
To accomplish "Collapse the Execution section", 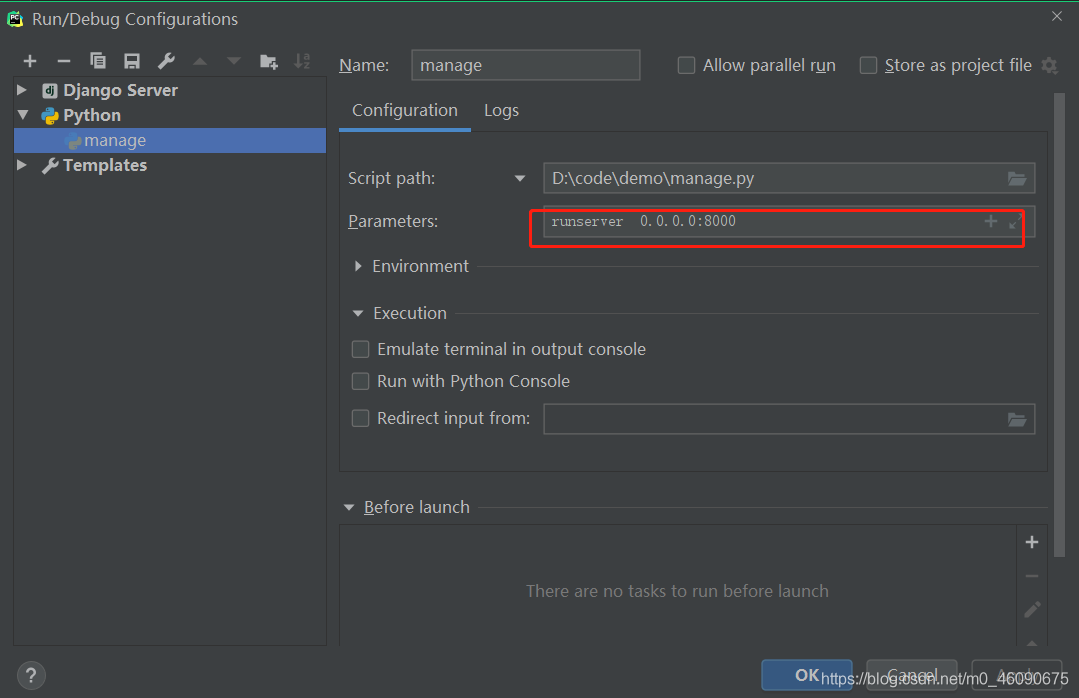I will [358, 313].
